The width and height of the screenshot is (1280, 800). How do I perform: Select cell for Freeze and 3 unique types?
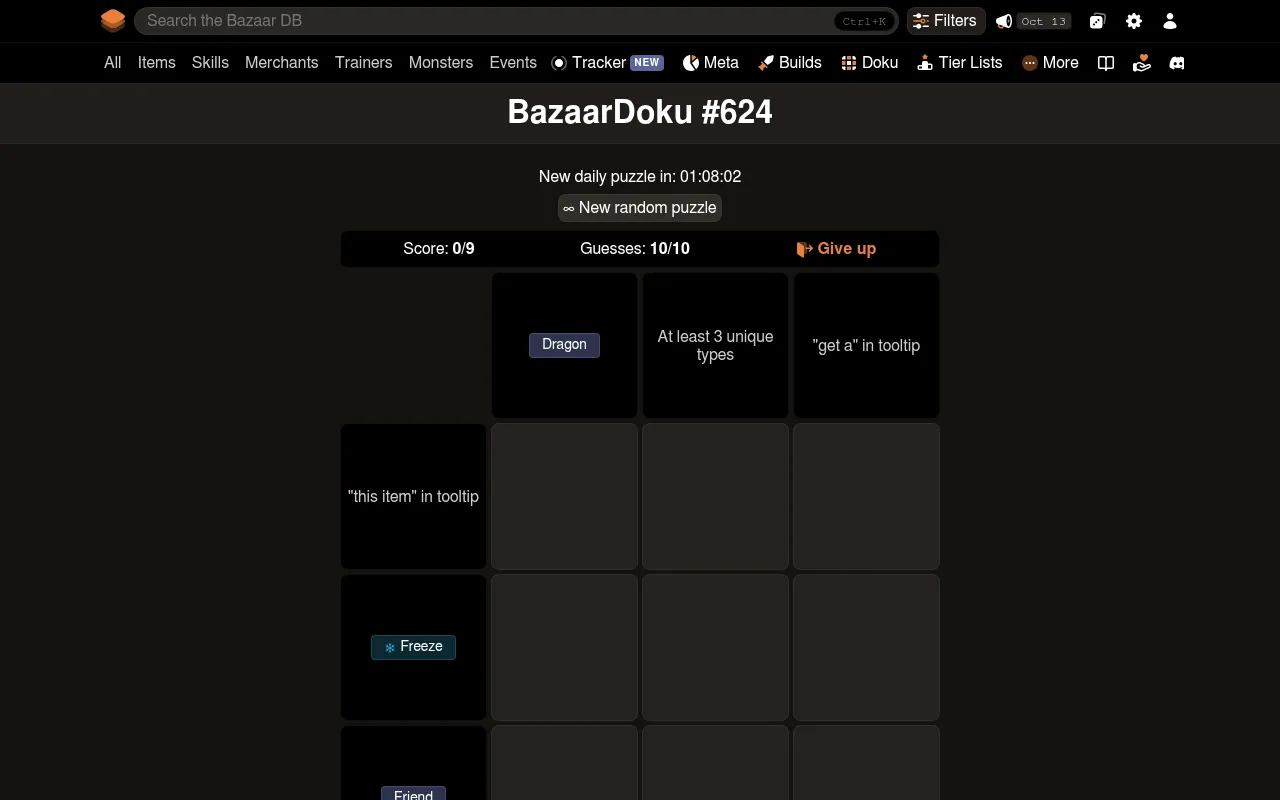click(715, 647)
